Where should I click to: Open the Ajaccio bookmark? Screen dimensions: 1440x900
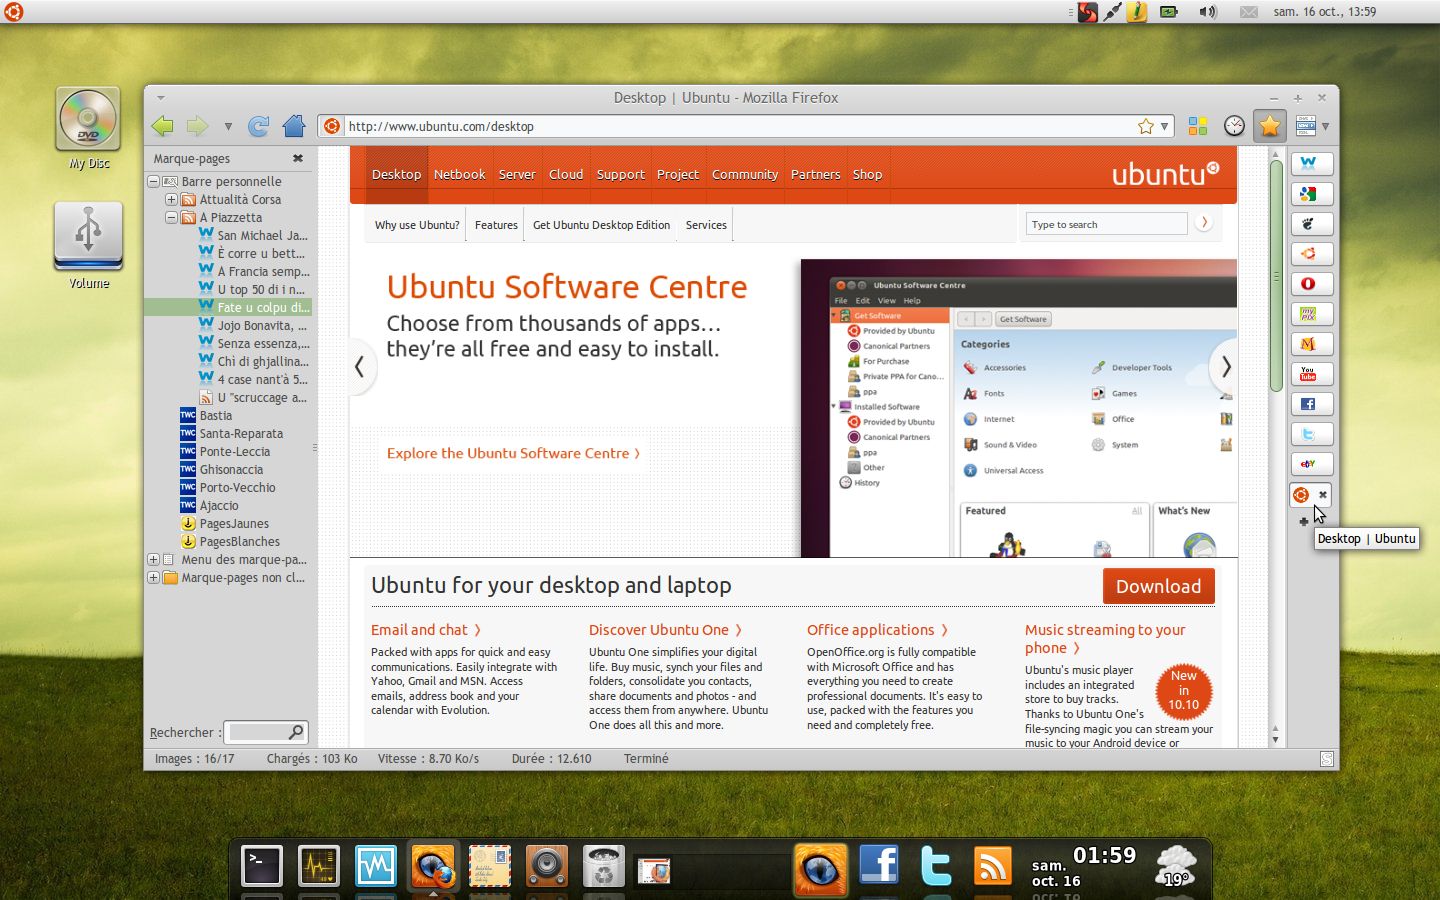(x=209, y=505)
